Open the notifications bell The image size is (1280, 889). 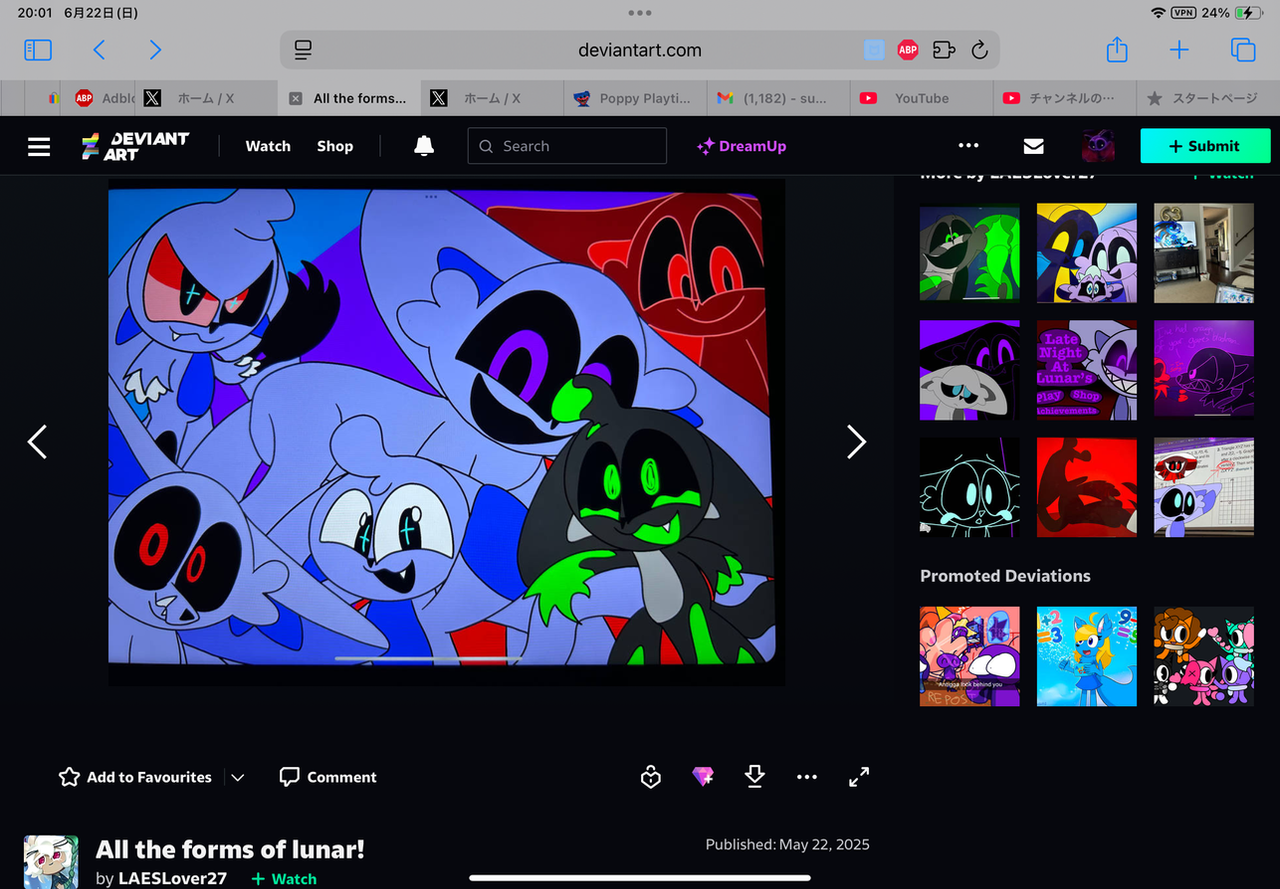coord(424,146)
